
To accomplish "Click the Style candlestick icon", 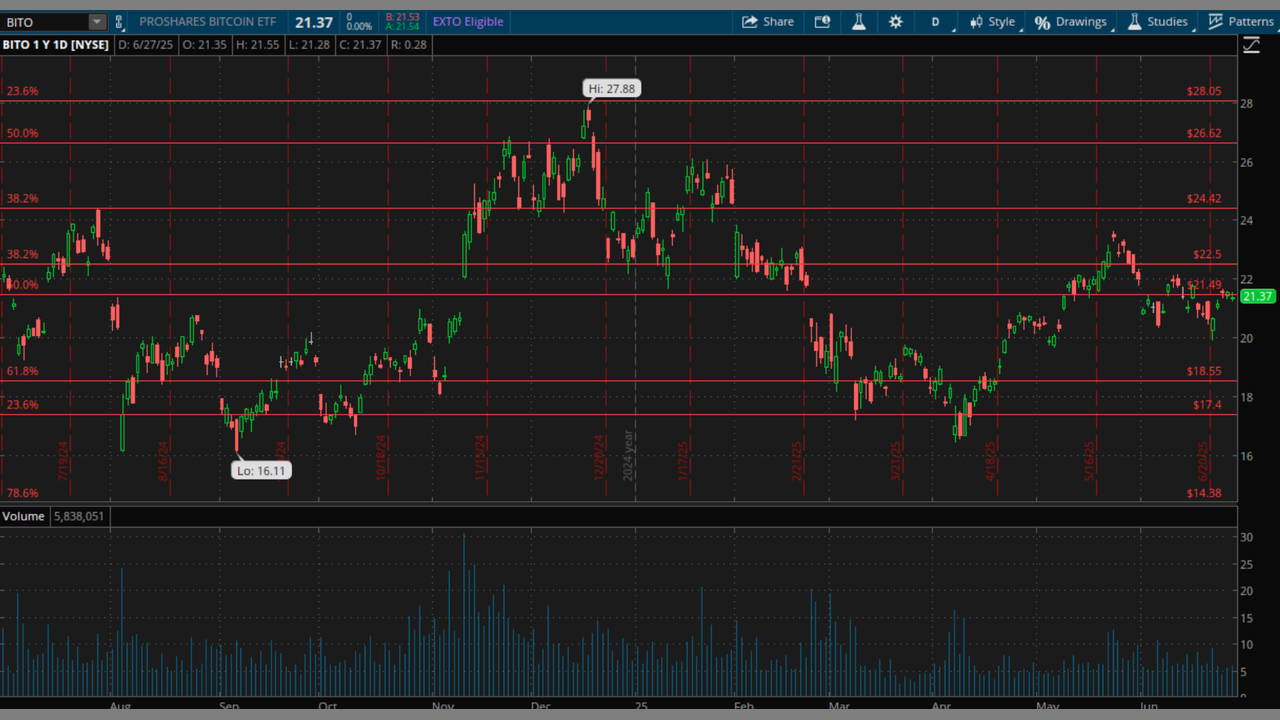I will (x=976, y=22).
